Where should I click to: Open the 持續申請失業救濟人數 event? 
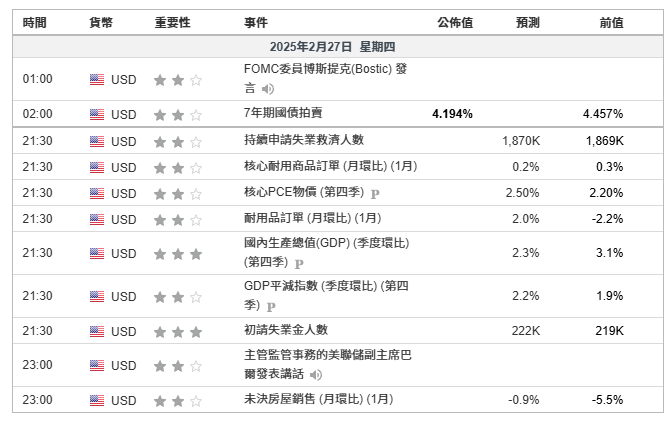303,140
